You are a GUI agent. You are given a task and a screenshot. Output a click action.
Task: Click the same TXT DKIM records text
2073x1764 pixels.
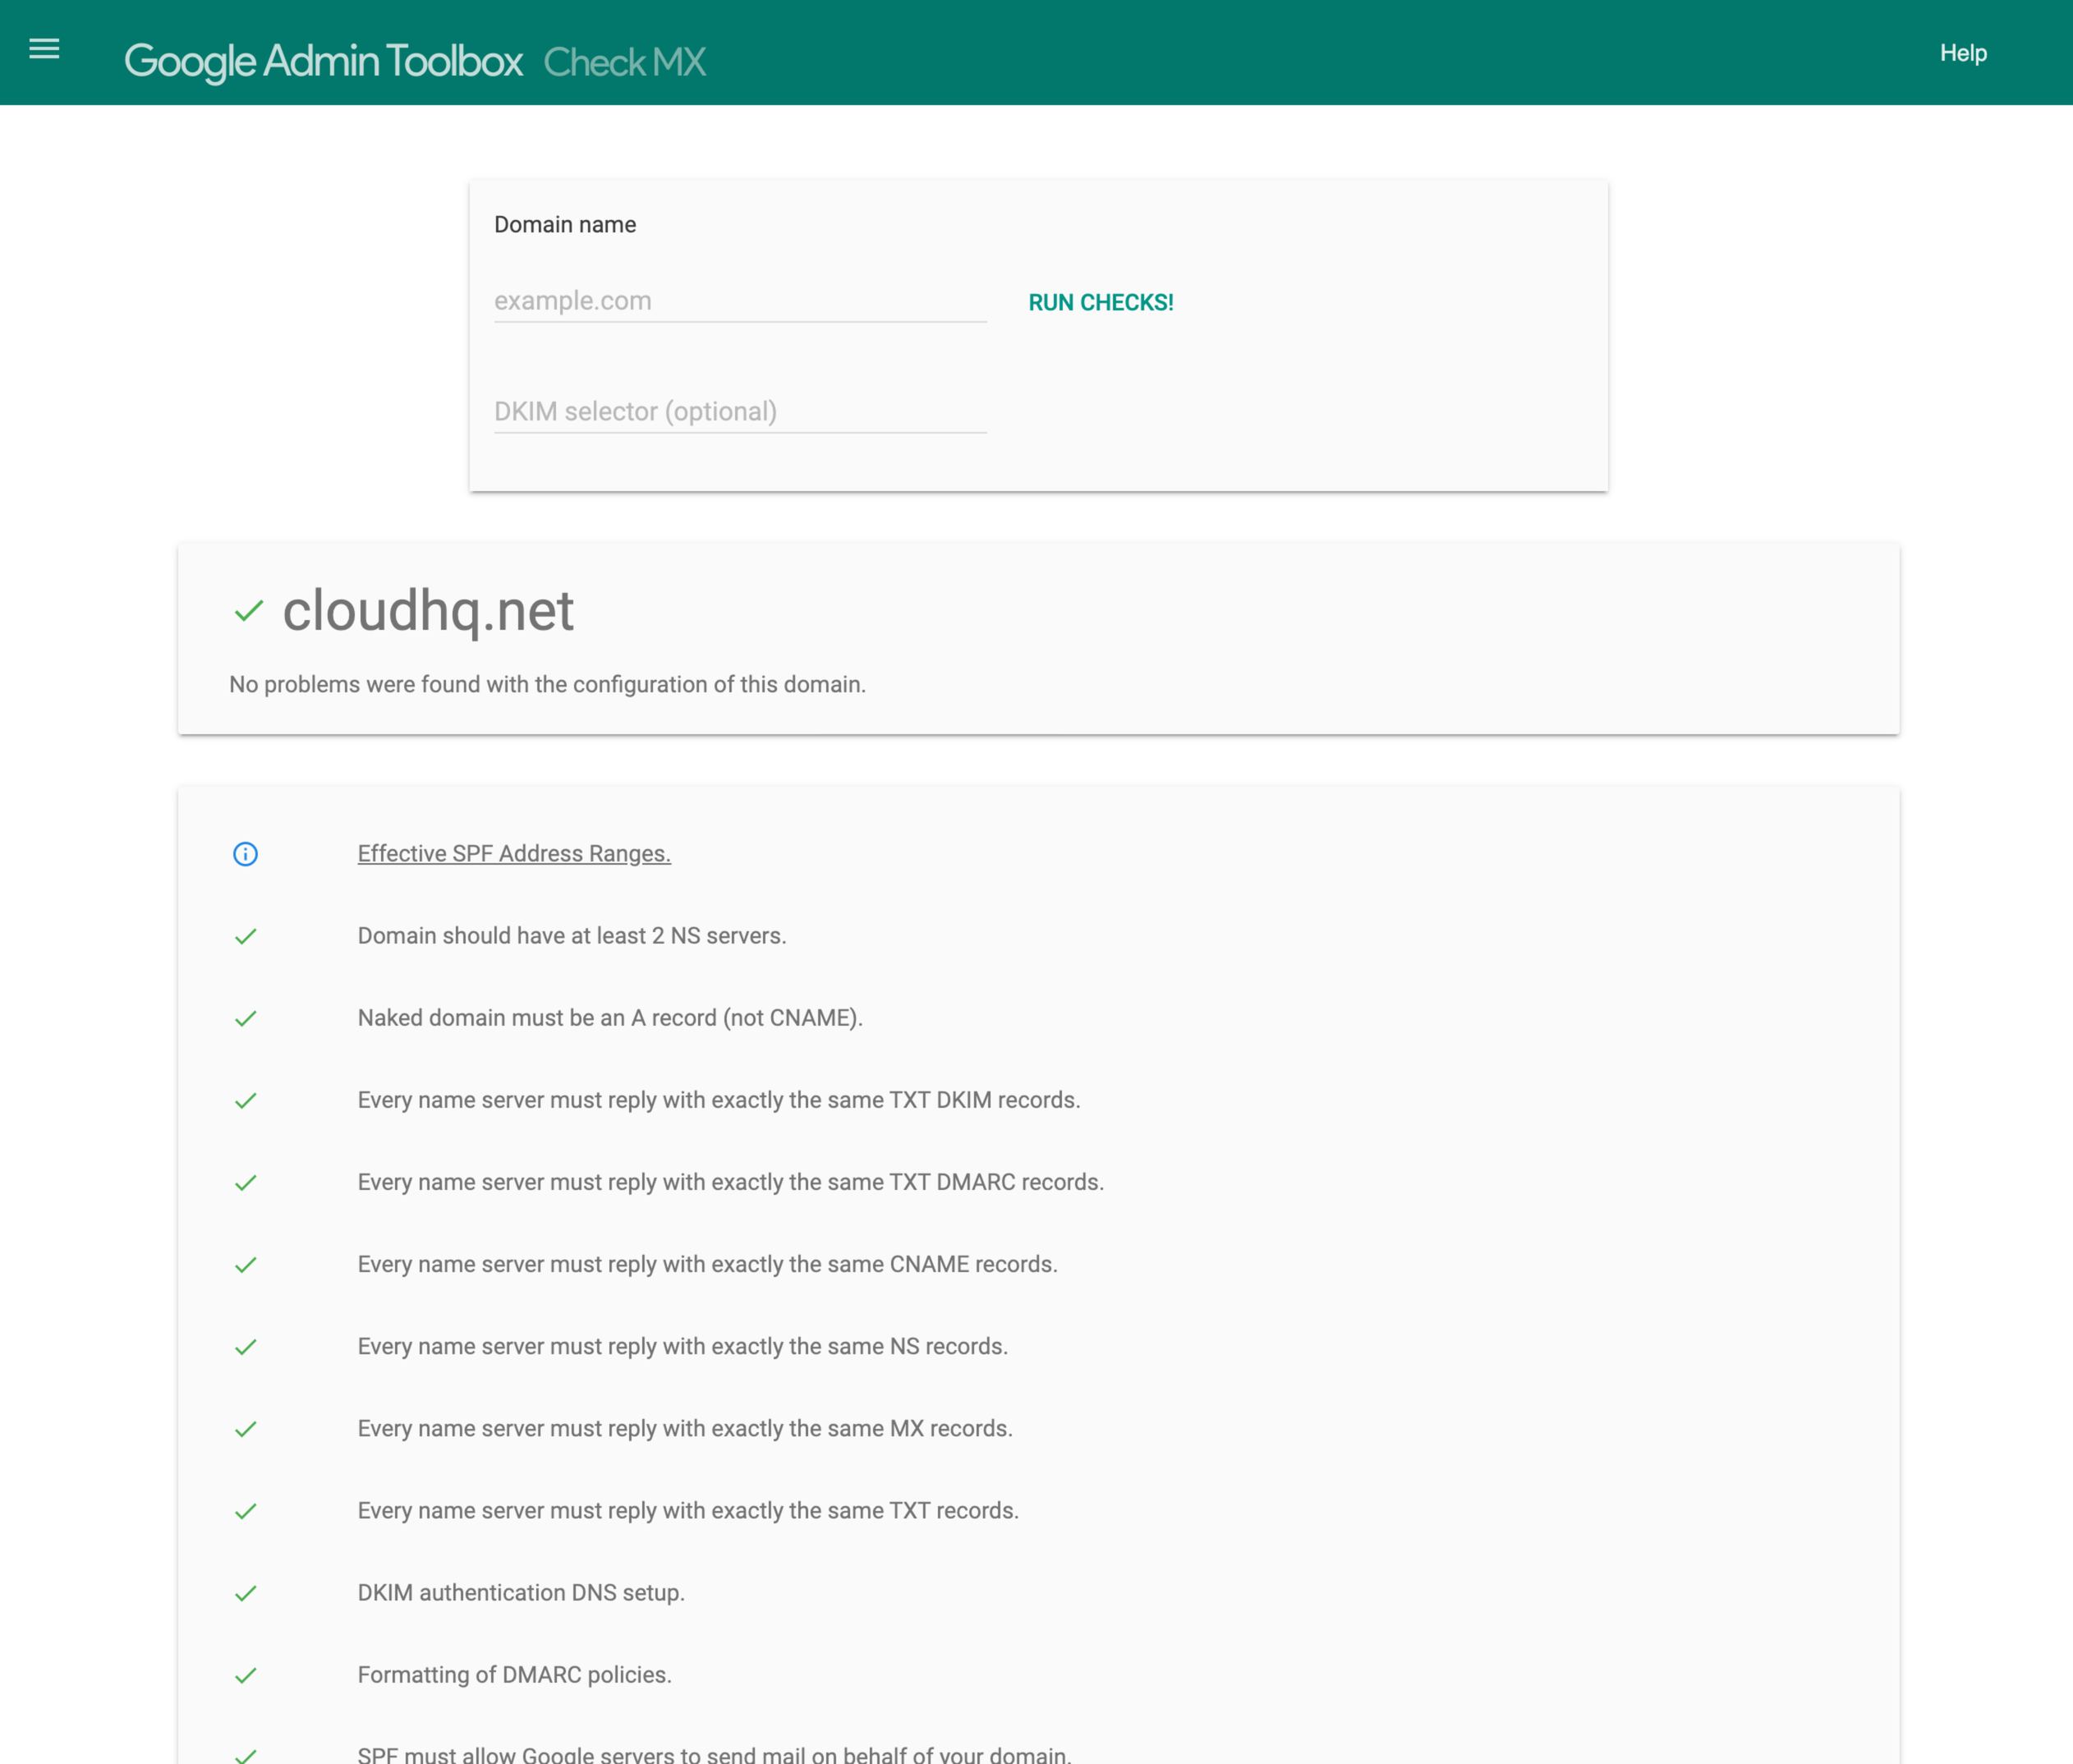719,1100
